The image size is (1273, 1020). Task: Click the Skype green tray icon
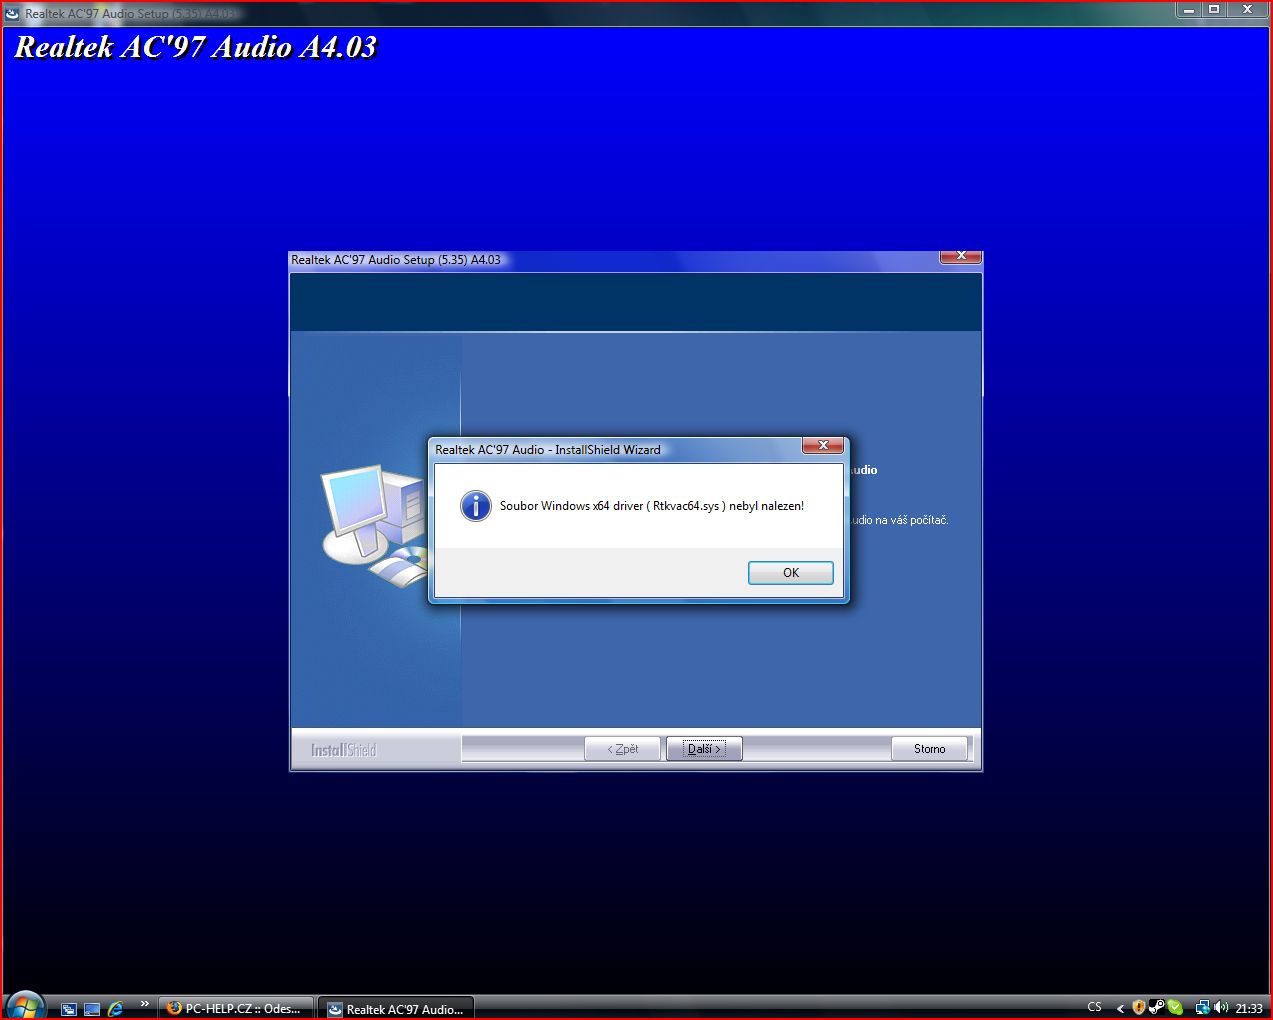tap(1175, 1008)
